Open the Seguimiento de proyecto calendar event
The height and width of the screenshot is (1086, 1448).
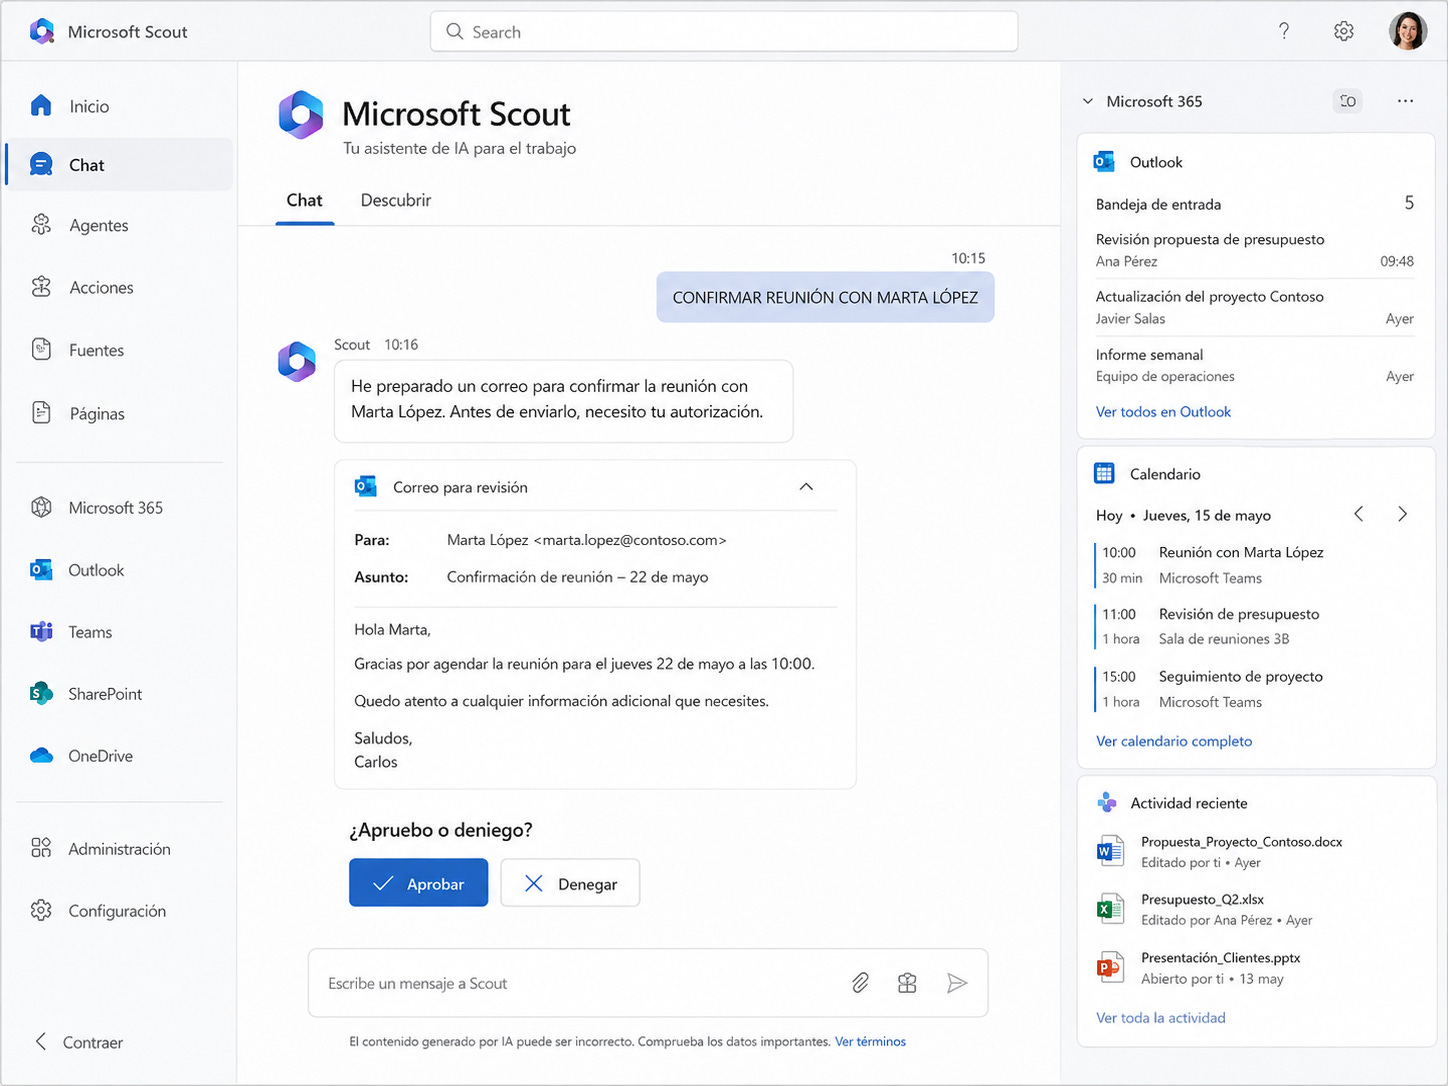coord(1255,689)
